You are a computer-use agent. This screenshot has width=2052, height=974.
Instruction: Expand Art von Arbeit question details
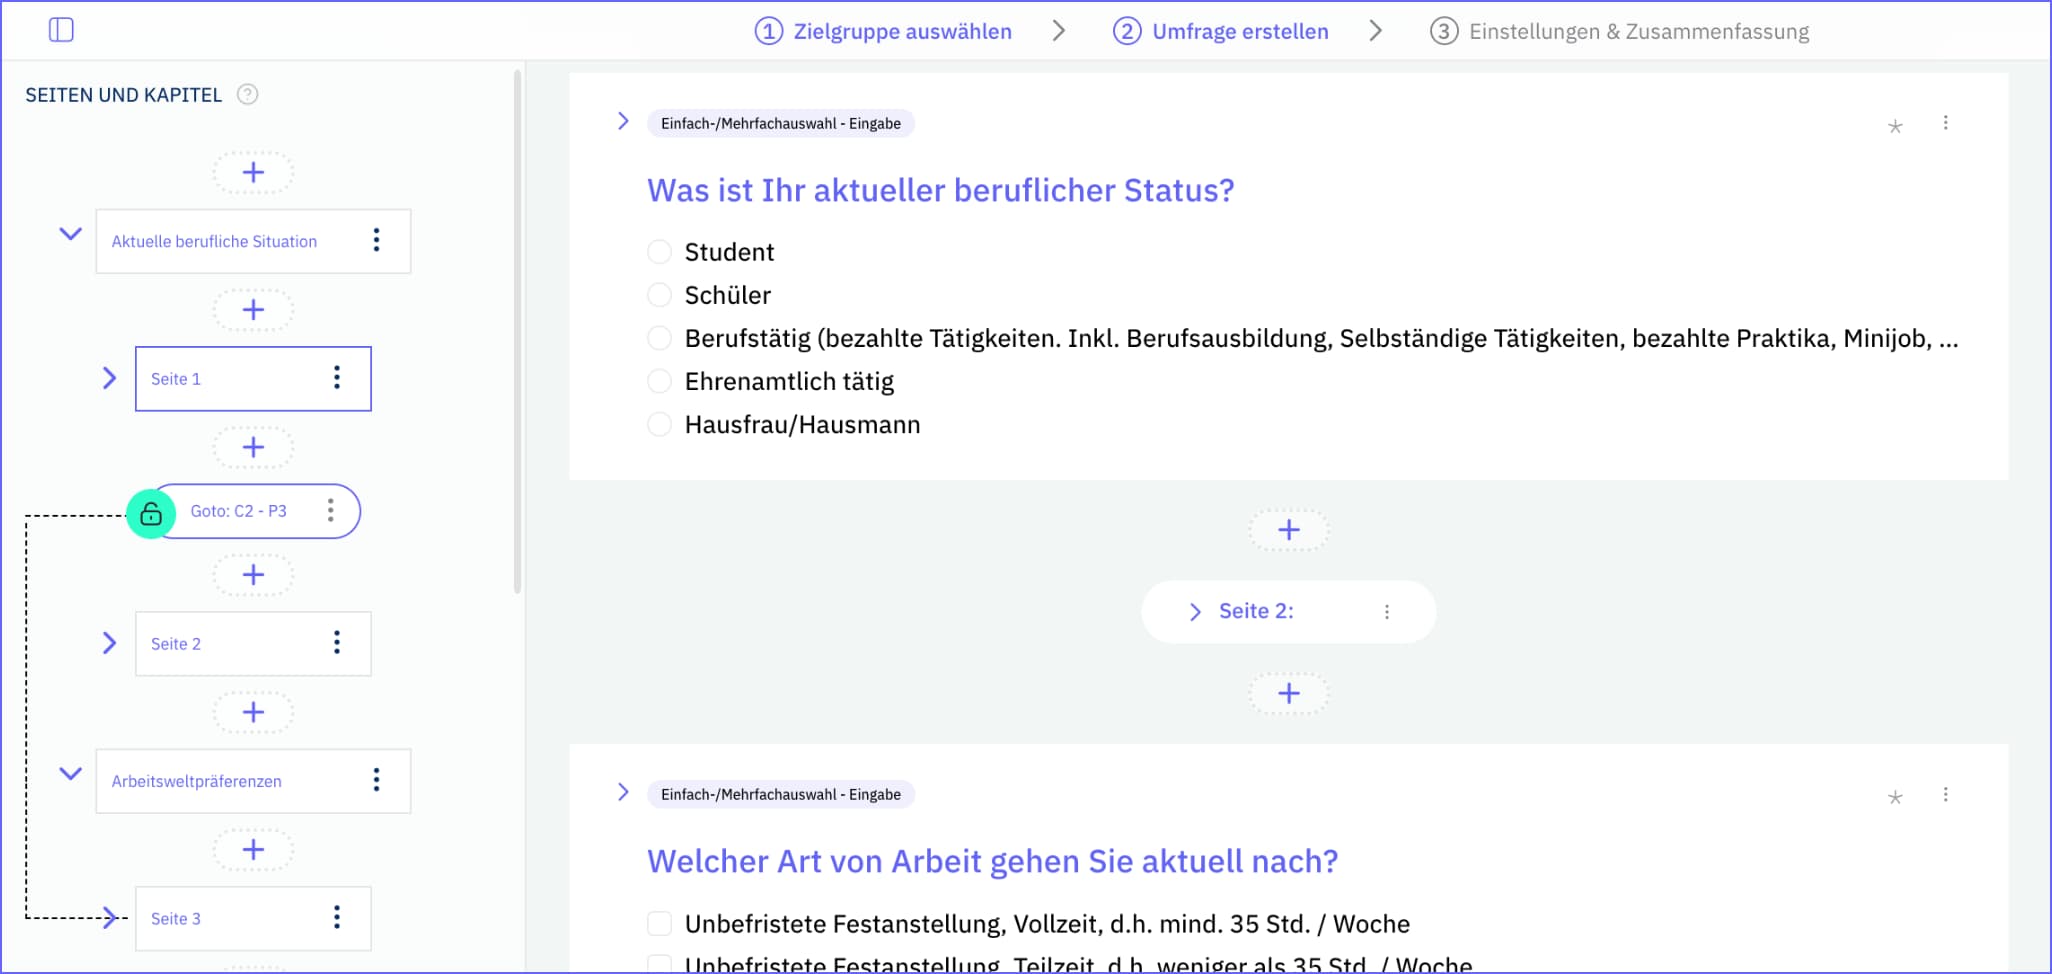[623, 792]
